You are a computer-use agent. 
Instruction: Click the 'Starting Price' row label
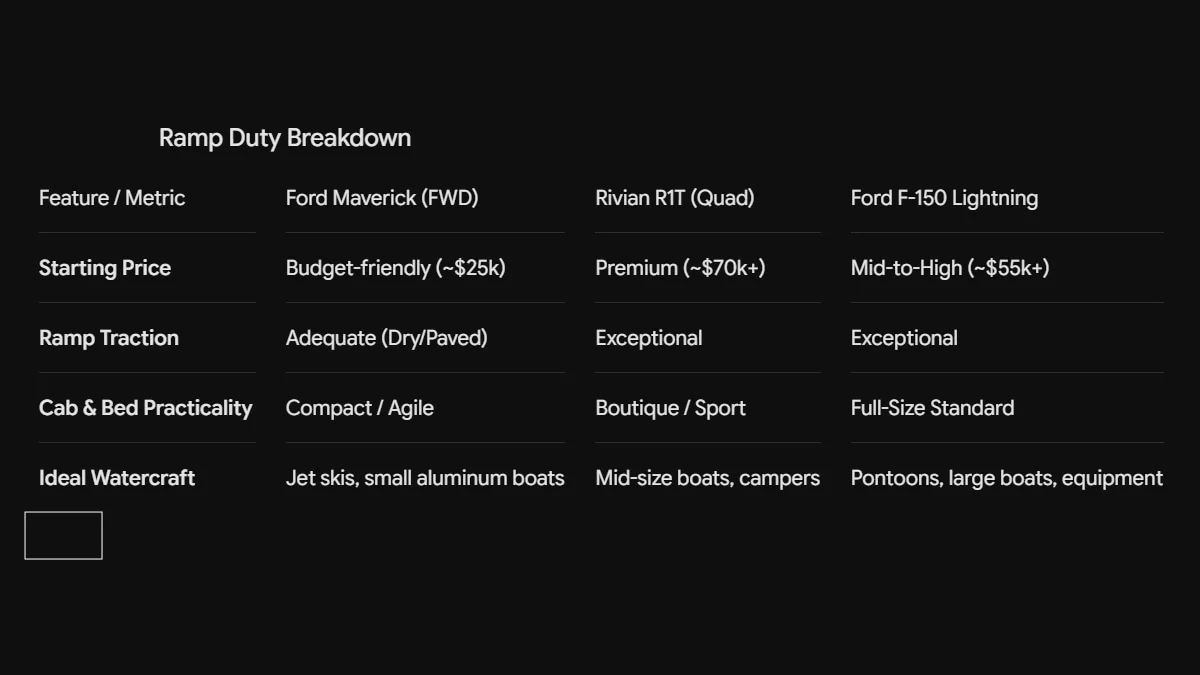point(105,268)
